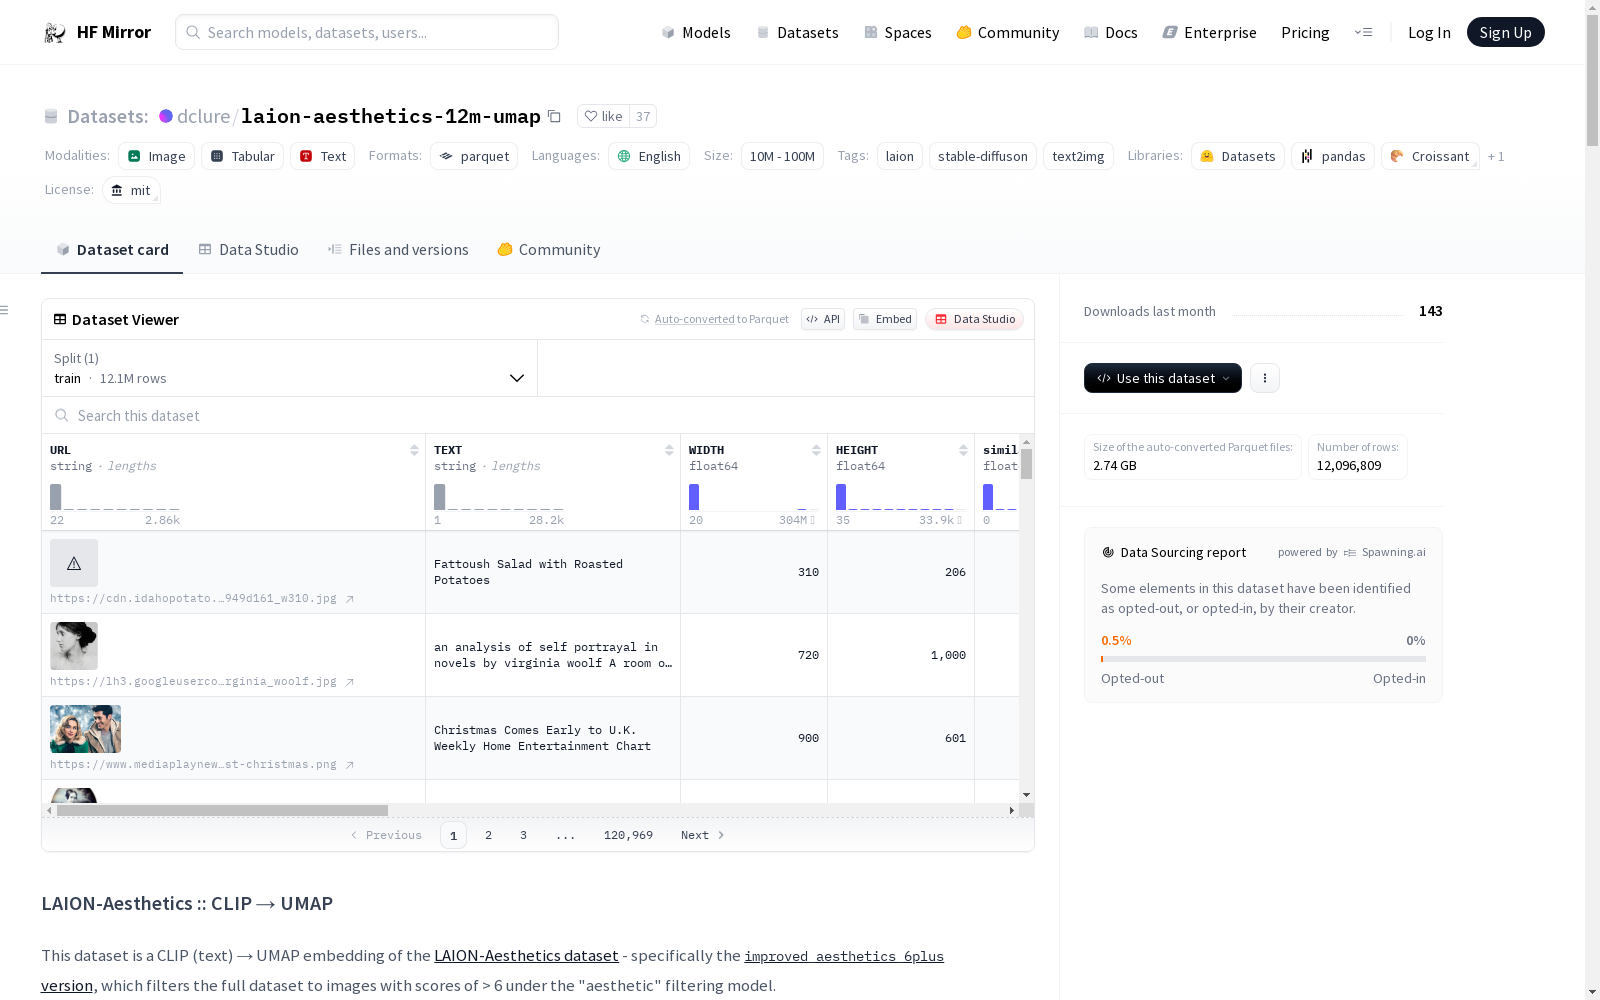Open the API viewer option

pos(823,319)
